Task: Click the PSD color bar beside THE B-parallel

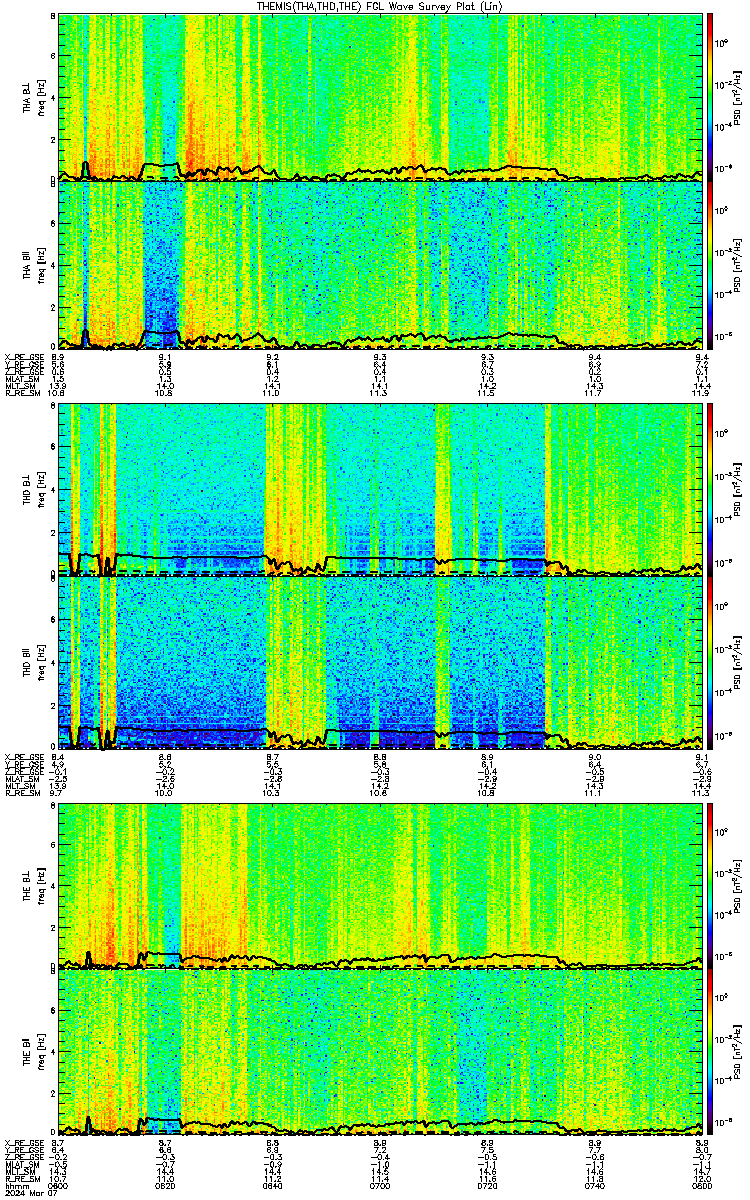Action: tap(711, 1051)
